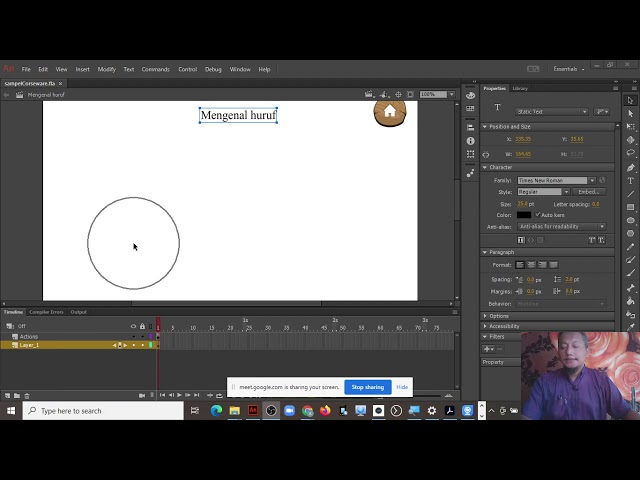Toggle visibility dot of Actions layer
This screenshot has width=640, height=480.
133,337
